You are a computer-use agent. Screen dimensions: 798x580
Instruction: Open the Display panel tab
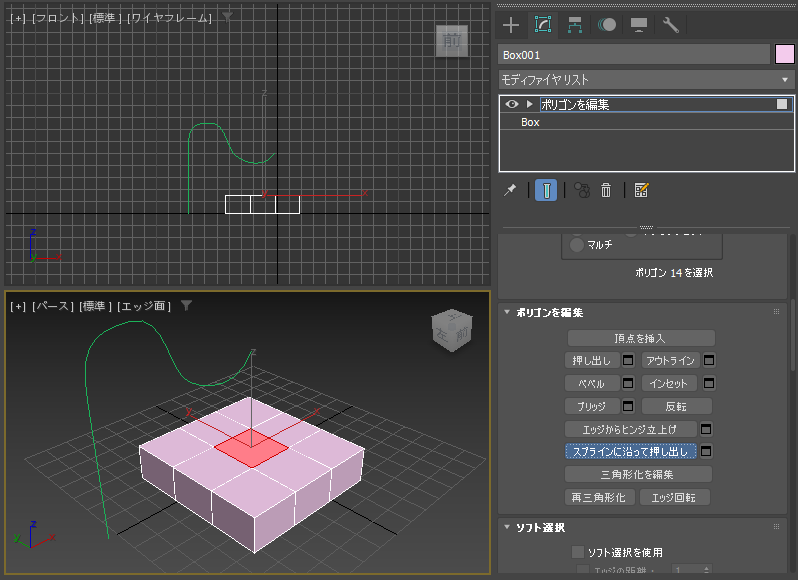[639, 25]
